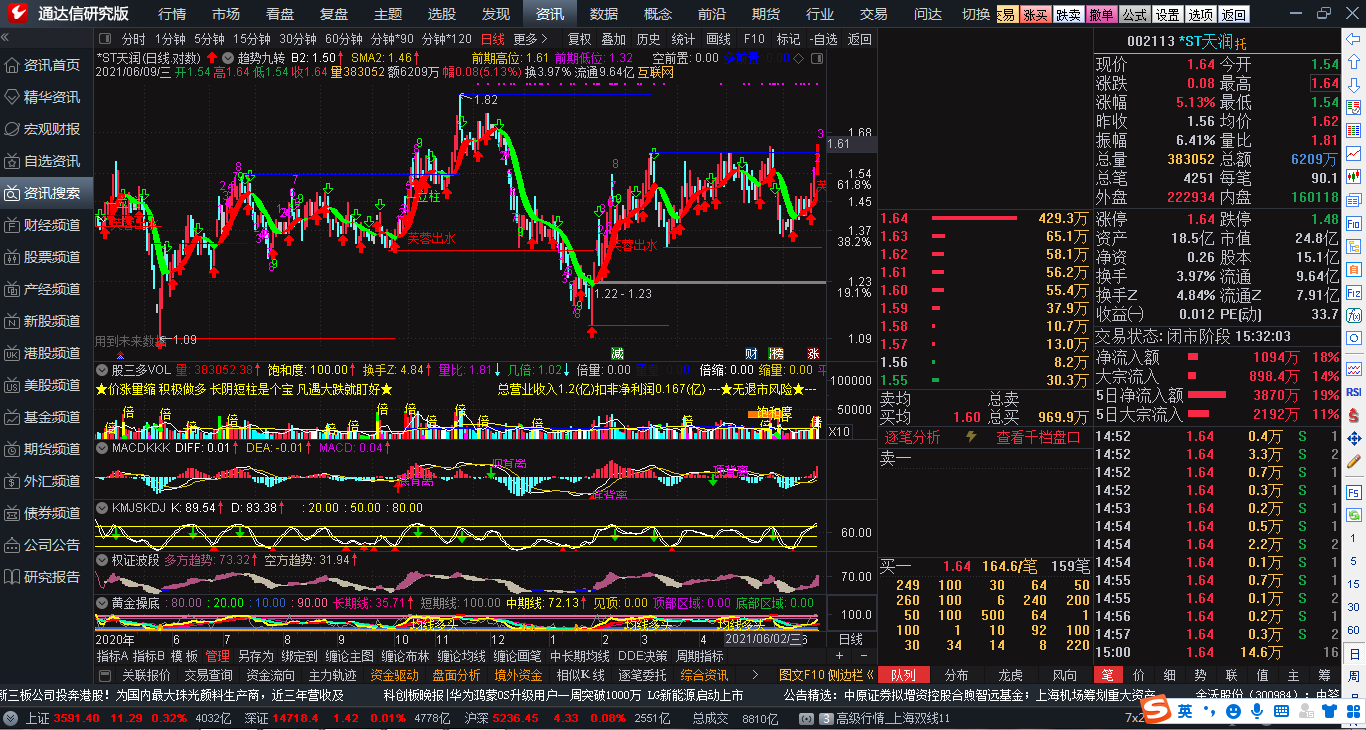Toggle 筹 view in tick panel

1325,675
